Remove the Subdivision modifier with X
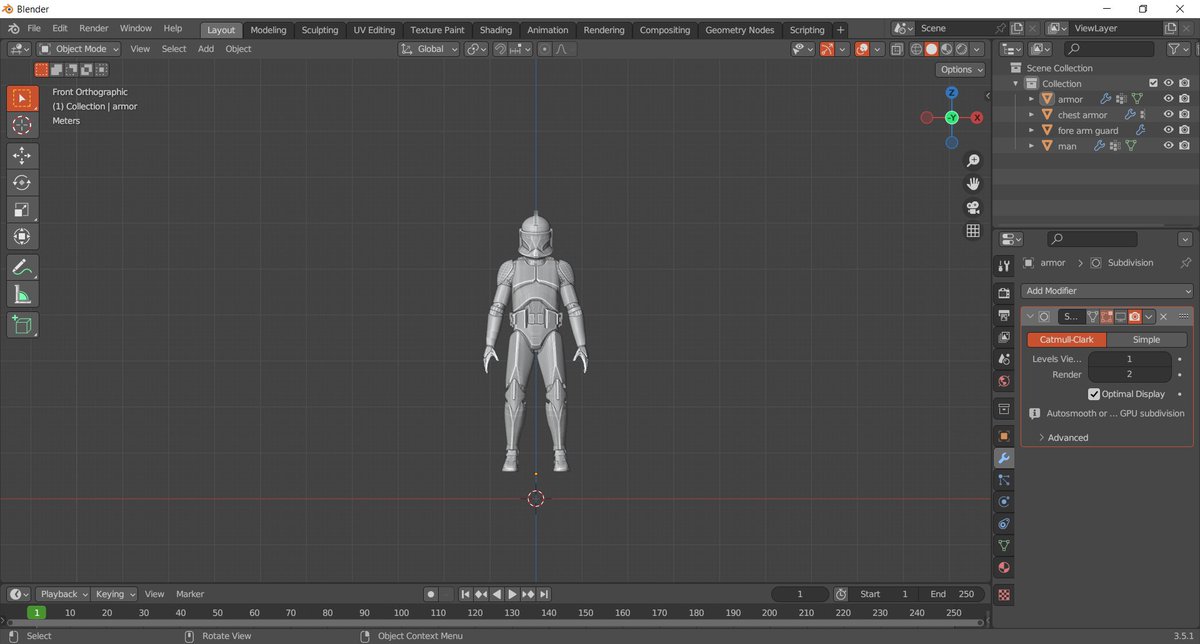The image size is (1200, 644). [1163, 316]
